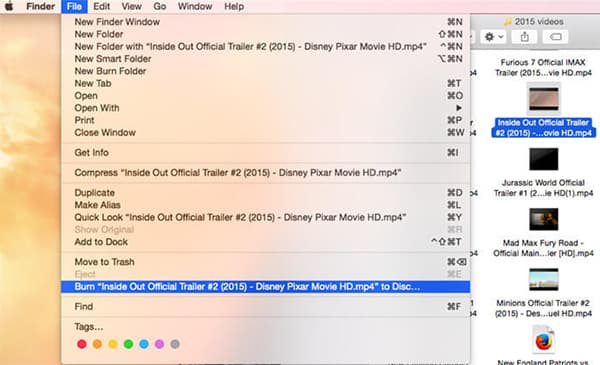Select the Mad Max Fury Road thumbnail
Viewport: 600px width, 365px height.
(x=544, y=219)
